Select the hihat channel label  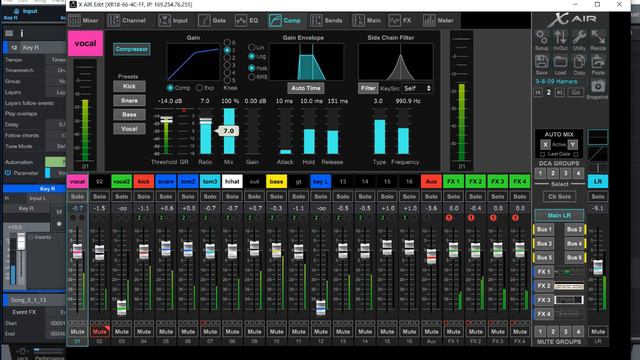tap(232, 182)
